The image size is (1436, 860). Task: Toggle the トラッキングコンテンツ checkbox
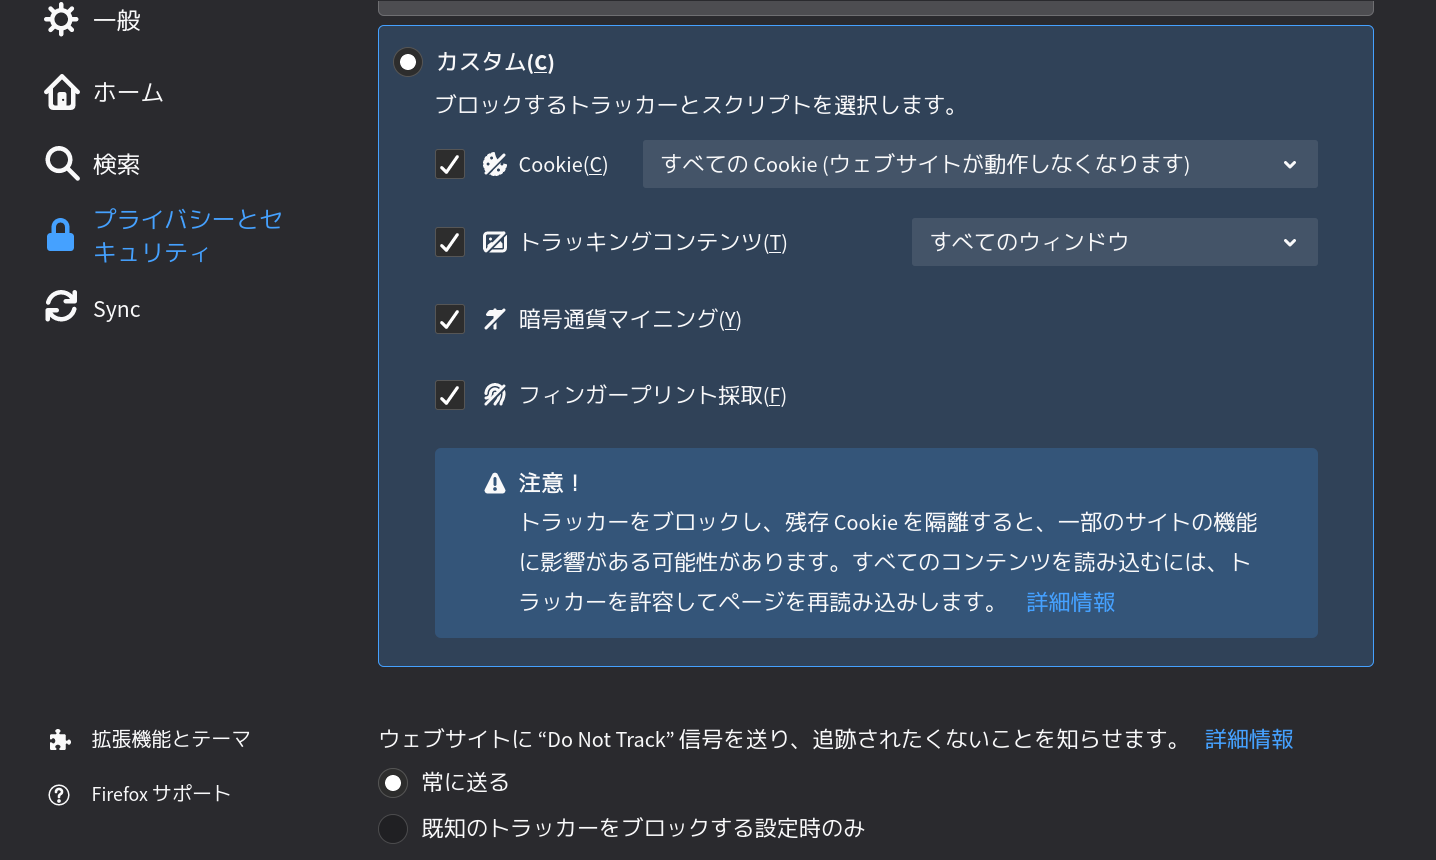coord(450,242)
